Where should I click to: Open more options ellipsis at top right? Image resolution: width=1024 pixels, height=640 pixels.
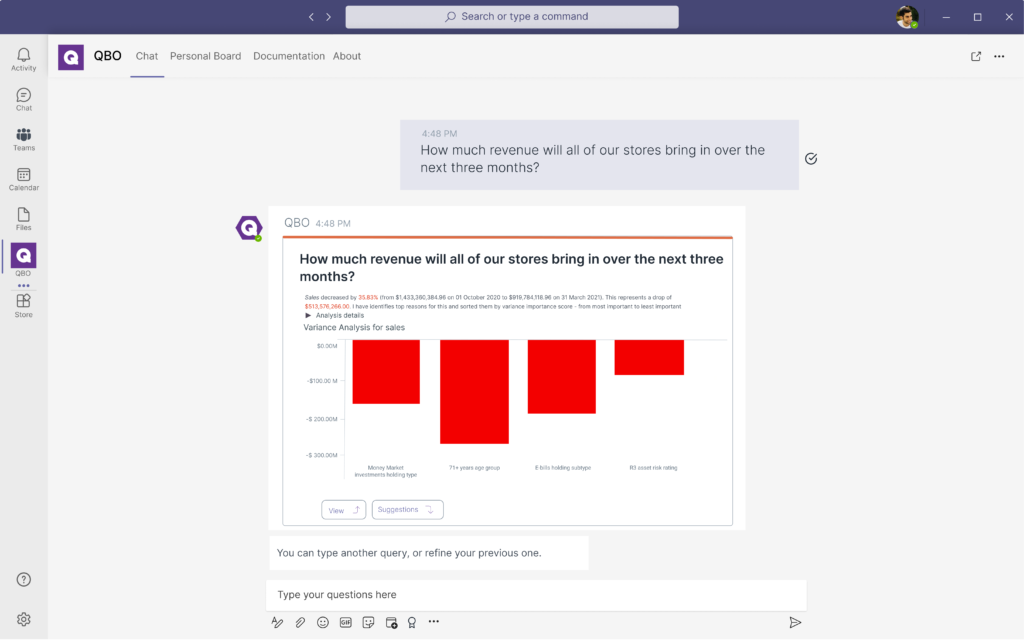pyautogui.click(x=999, y=56)
